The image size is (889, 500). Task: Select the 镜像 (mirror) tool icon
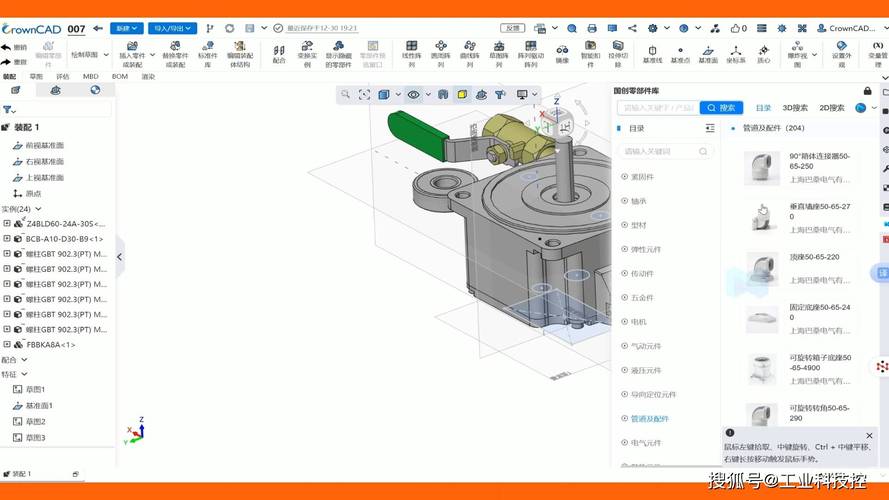(x=562, y=54)
